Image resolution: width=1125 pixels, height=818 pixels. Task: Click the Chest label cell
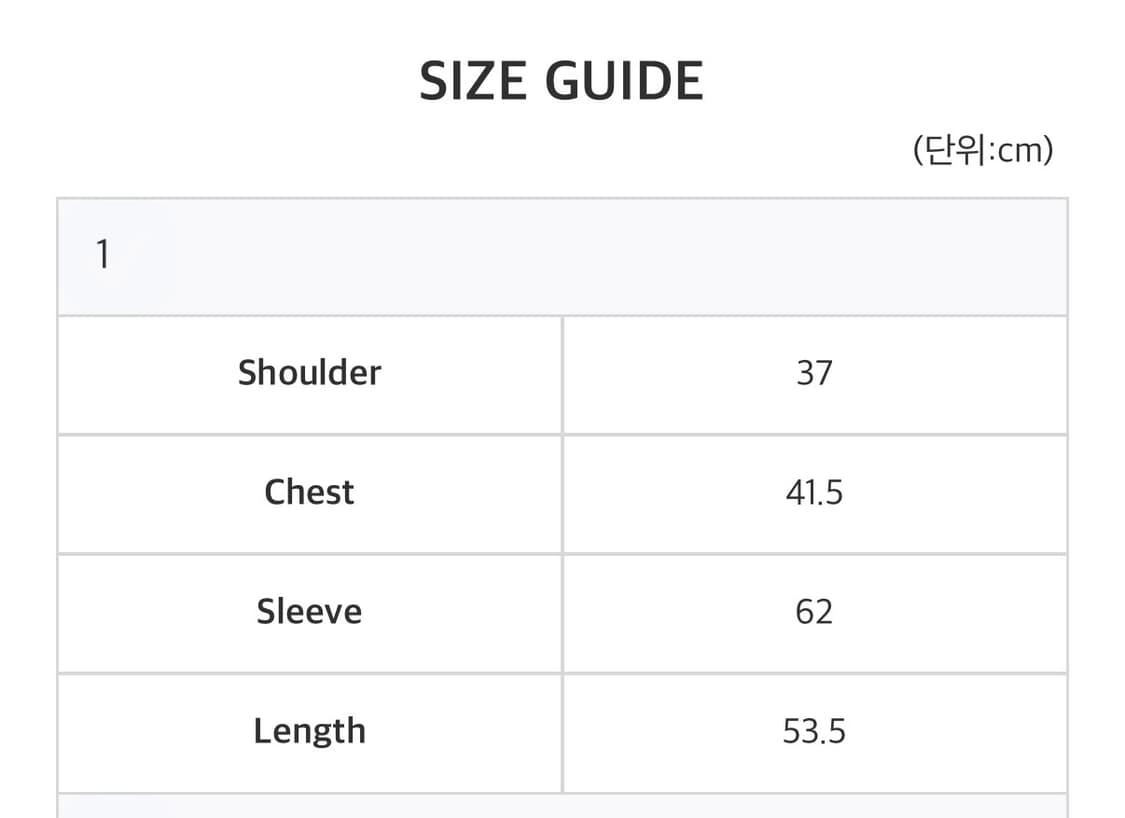[309, 492]
